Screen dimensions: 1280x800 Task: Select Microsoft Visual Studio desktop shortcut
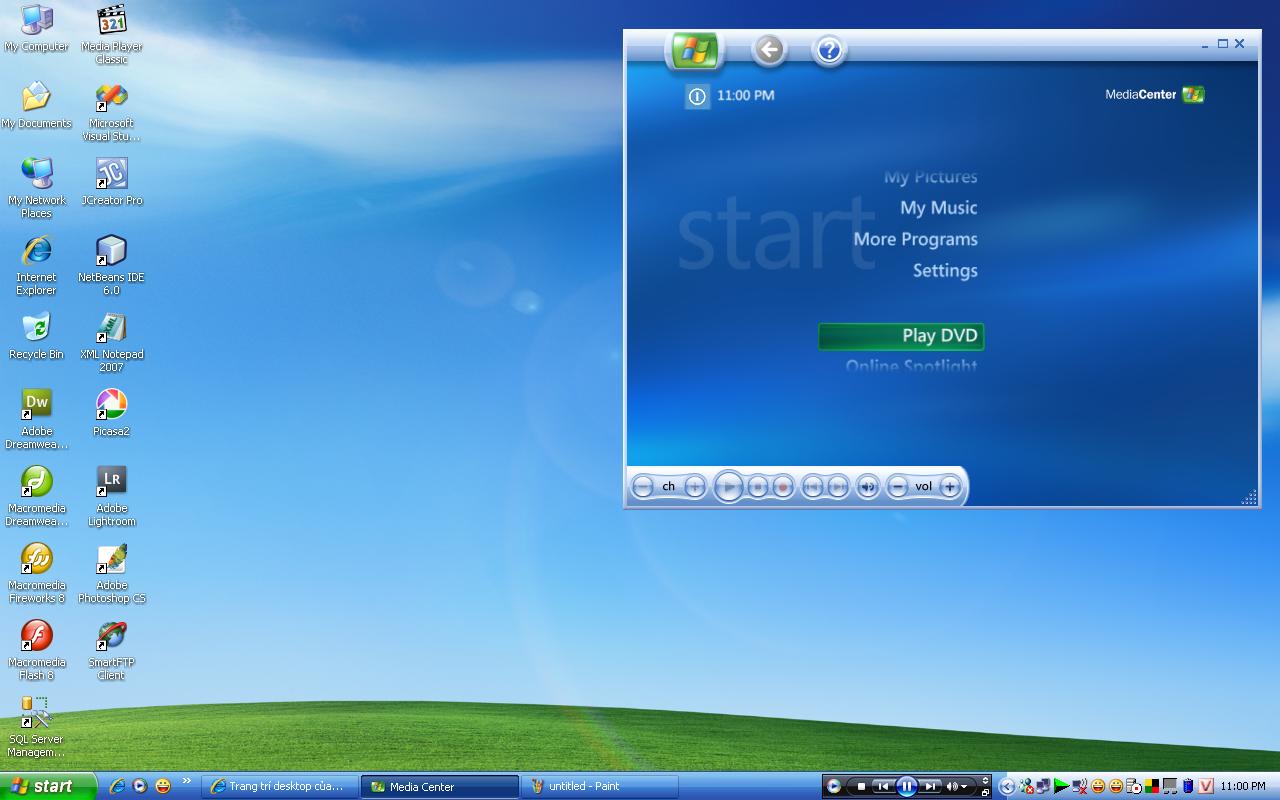(x=111, y=112)
